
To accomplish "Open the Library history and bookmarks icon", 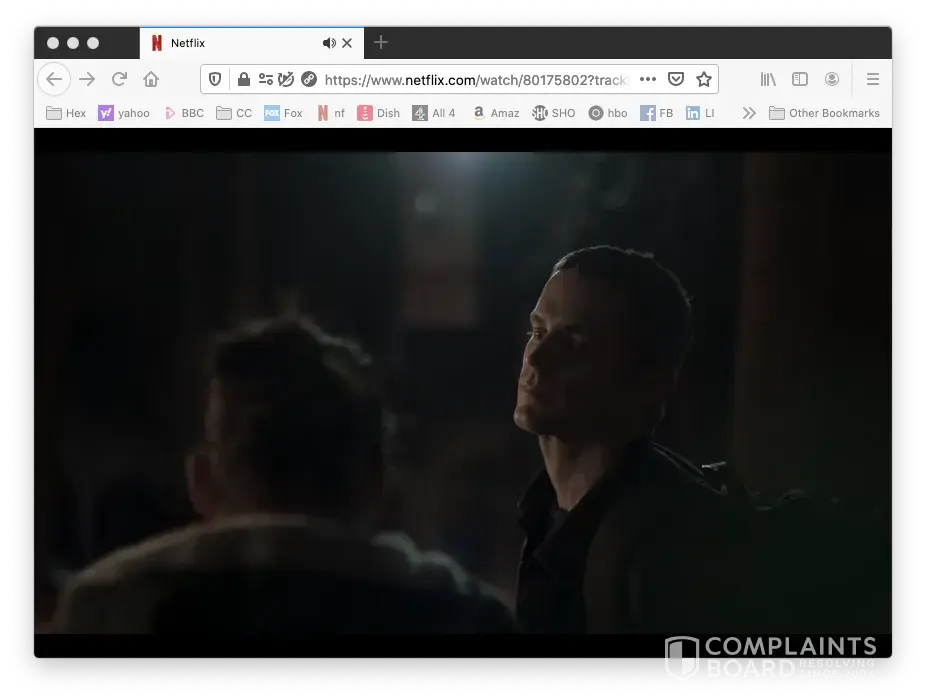I will pos(768,79).
